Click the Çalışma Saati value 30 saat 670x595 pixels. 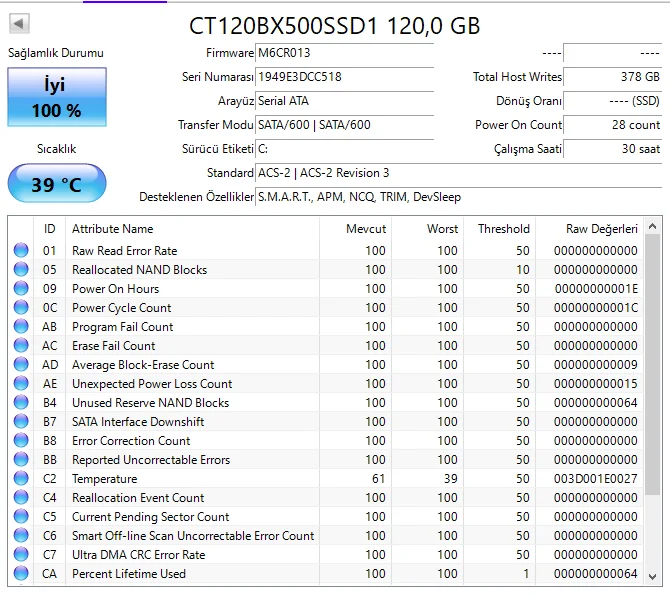tap(612, 149)
